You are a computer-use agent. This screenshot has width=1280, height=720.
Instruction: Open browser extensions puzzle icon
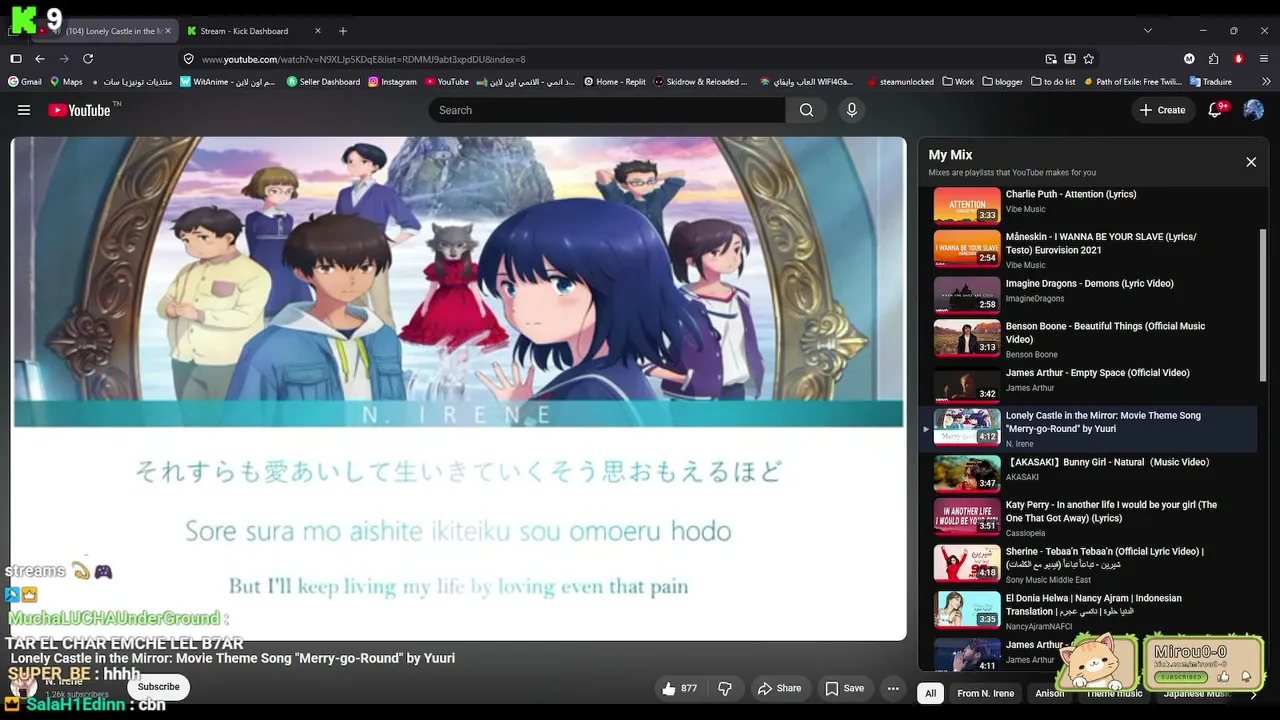coord(1214,59)
